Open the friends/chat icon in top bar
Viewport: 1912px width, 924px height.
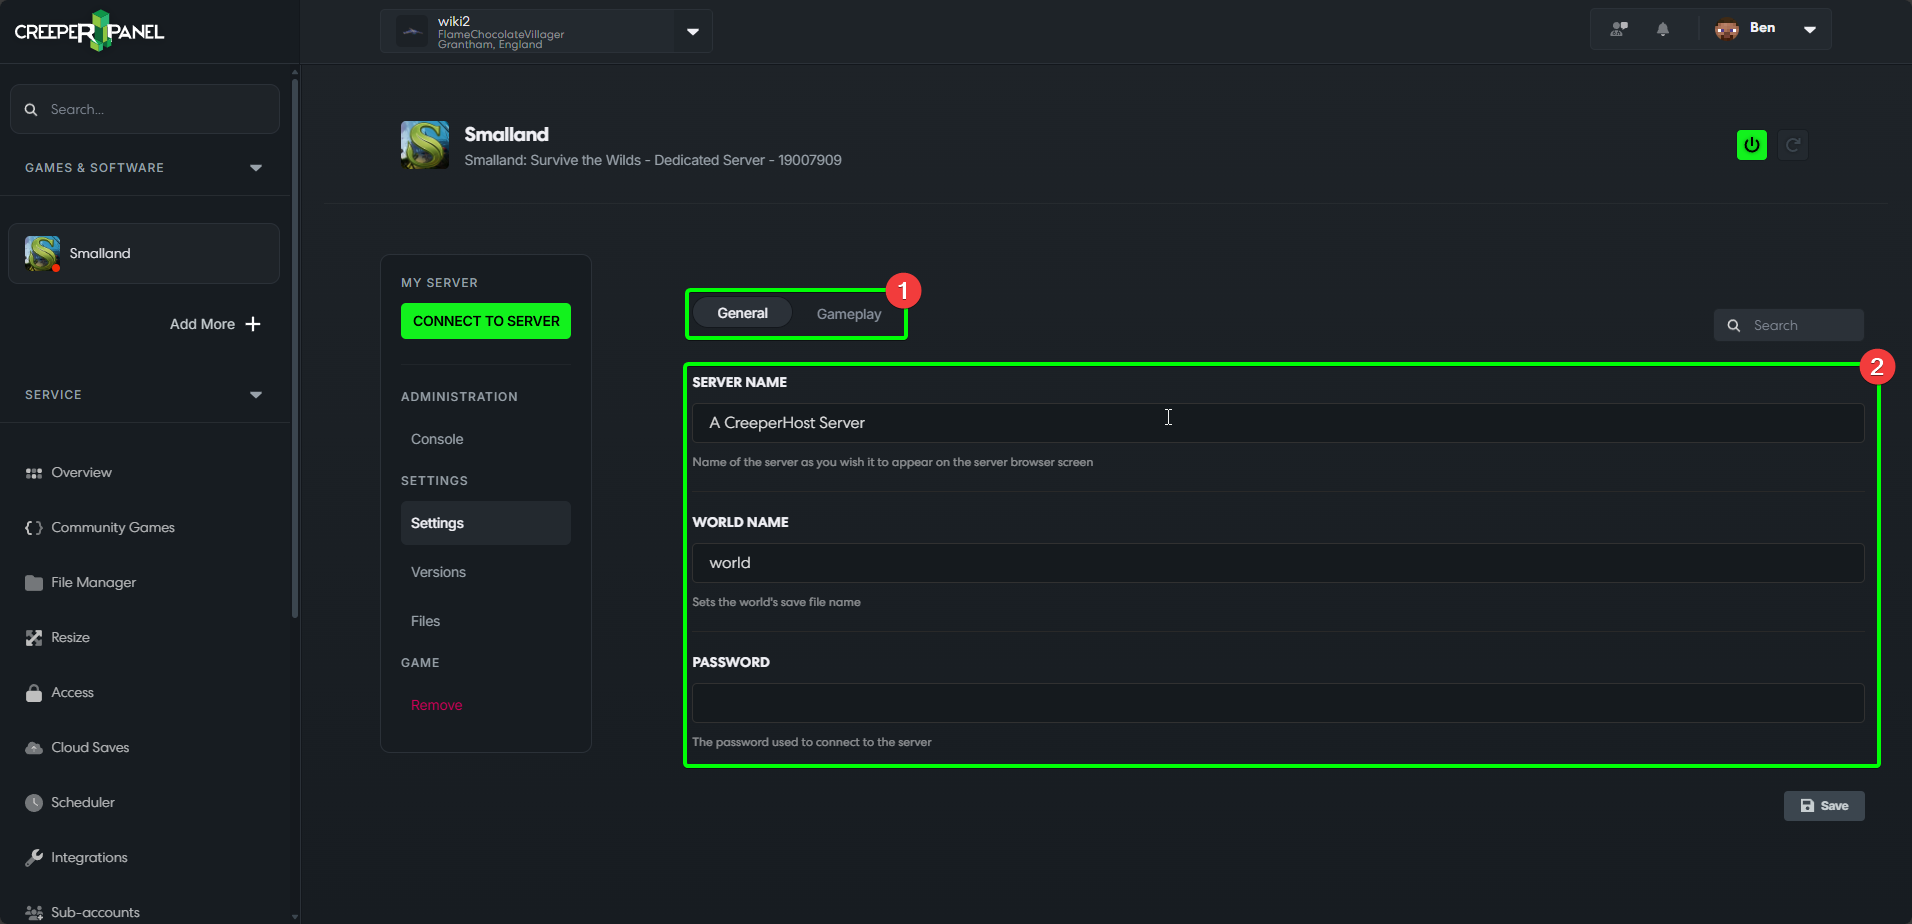[1619, 29]
